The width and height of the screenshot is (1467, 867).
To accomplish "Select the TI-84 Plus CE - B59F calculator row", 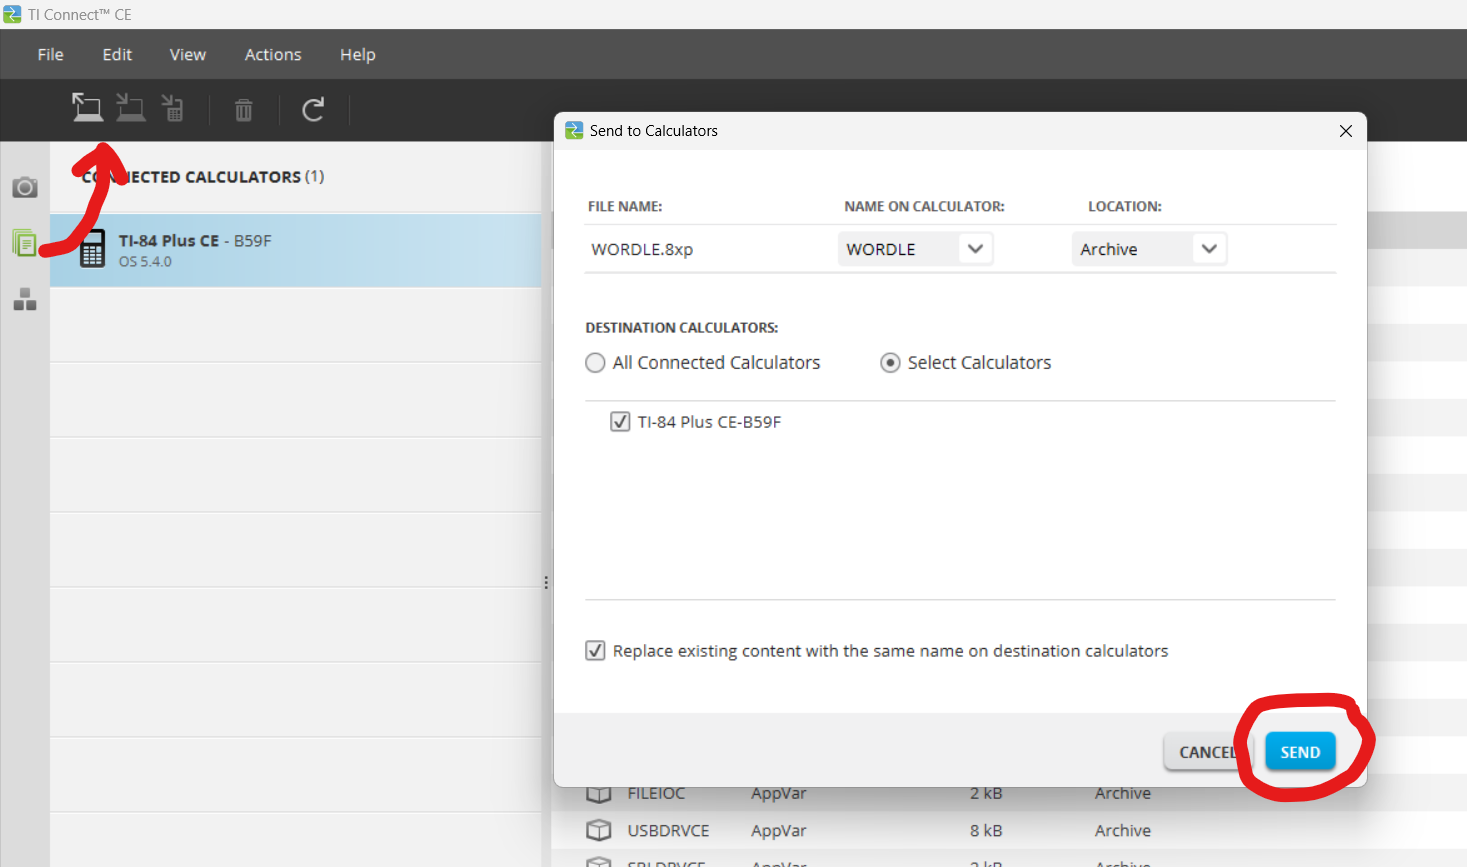I will pos(296,250).
